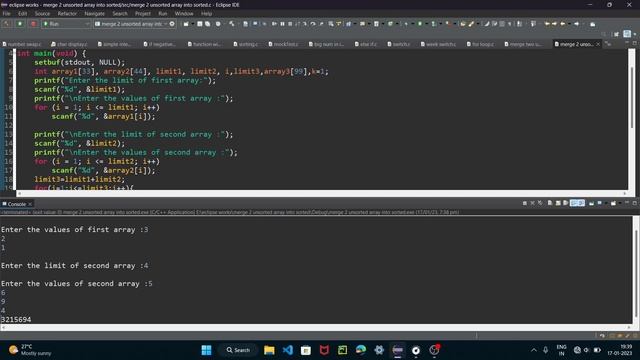Click the console Terminate icon
The image size is (640, 360).
click(524, 203)
